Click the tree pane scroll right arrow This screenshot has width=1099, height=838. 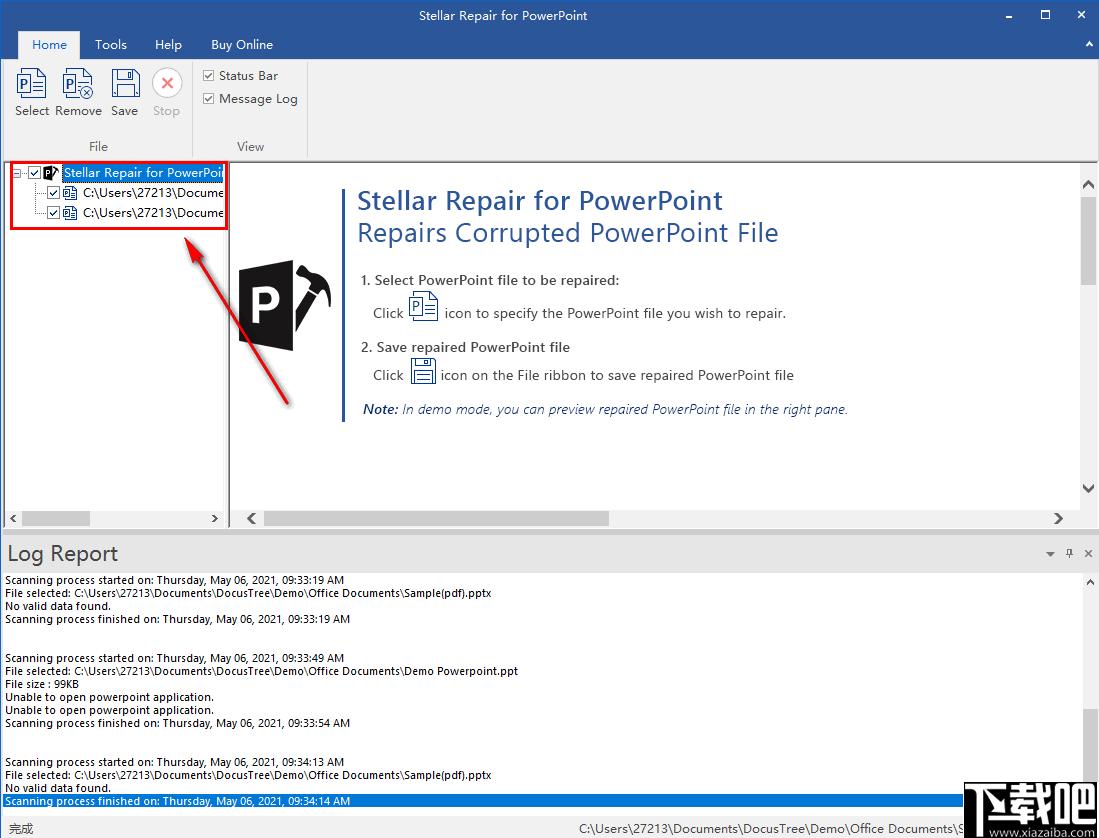click(x=214, y=518)
